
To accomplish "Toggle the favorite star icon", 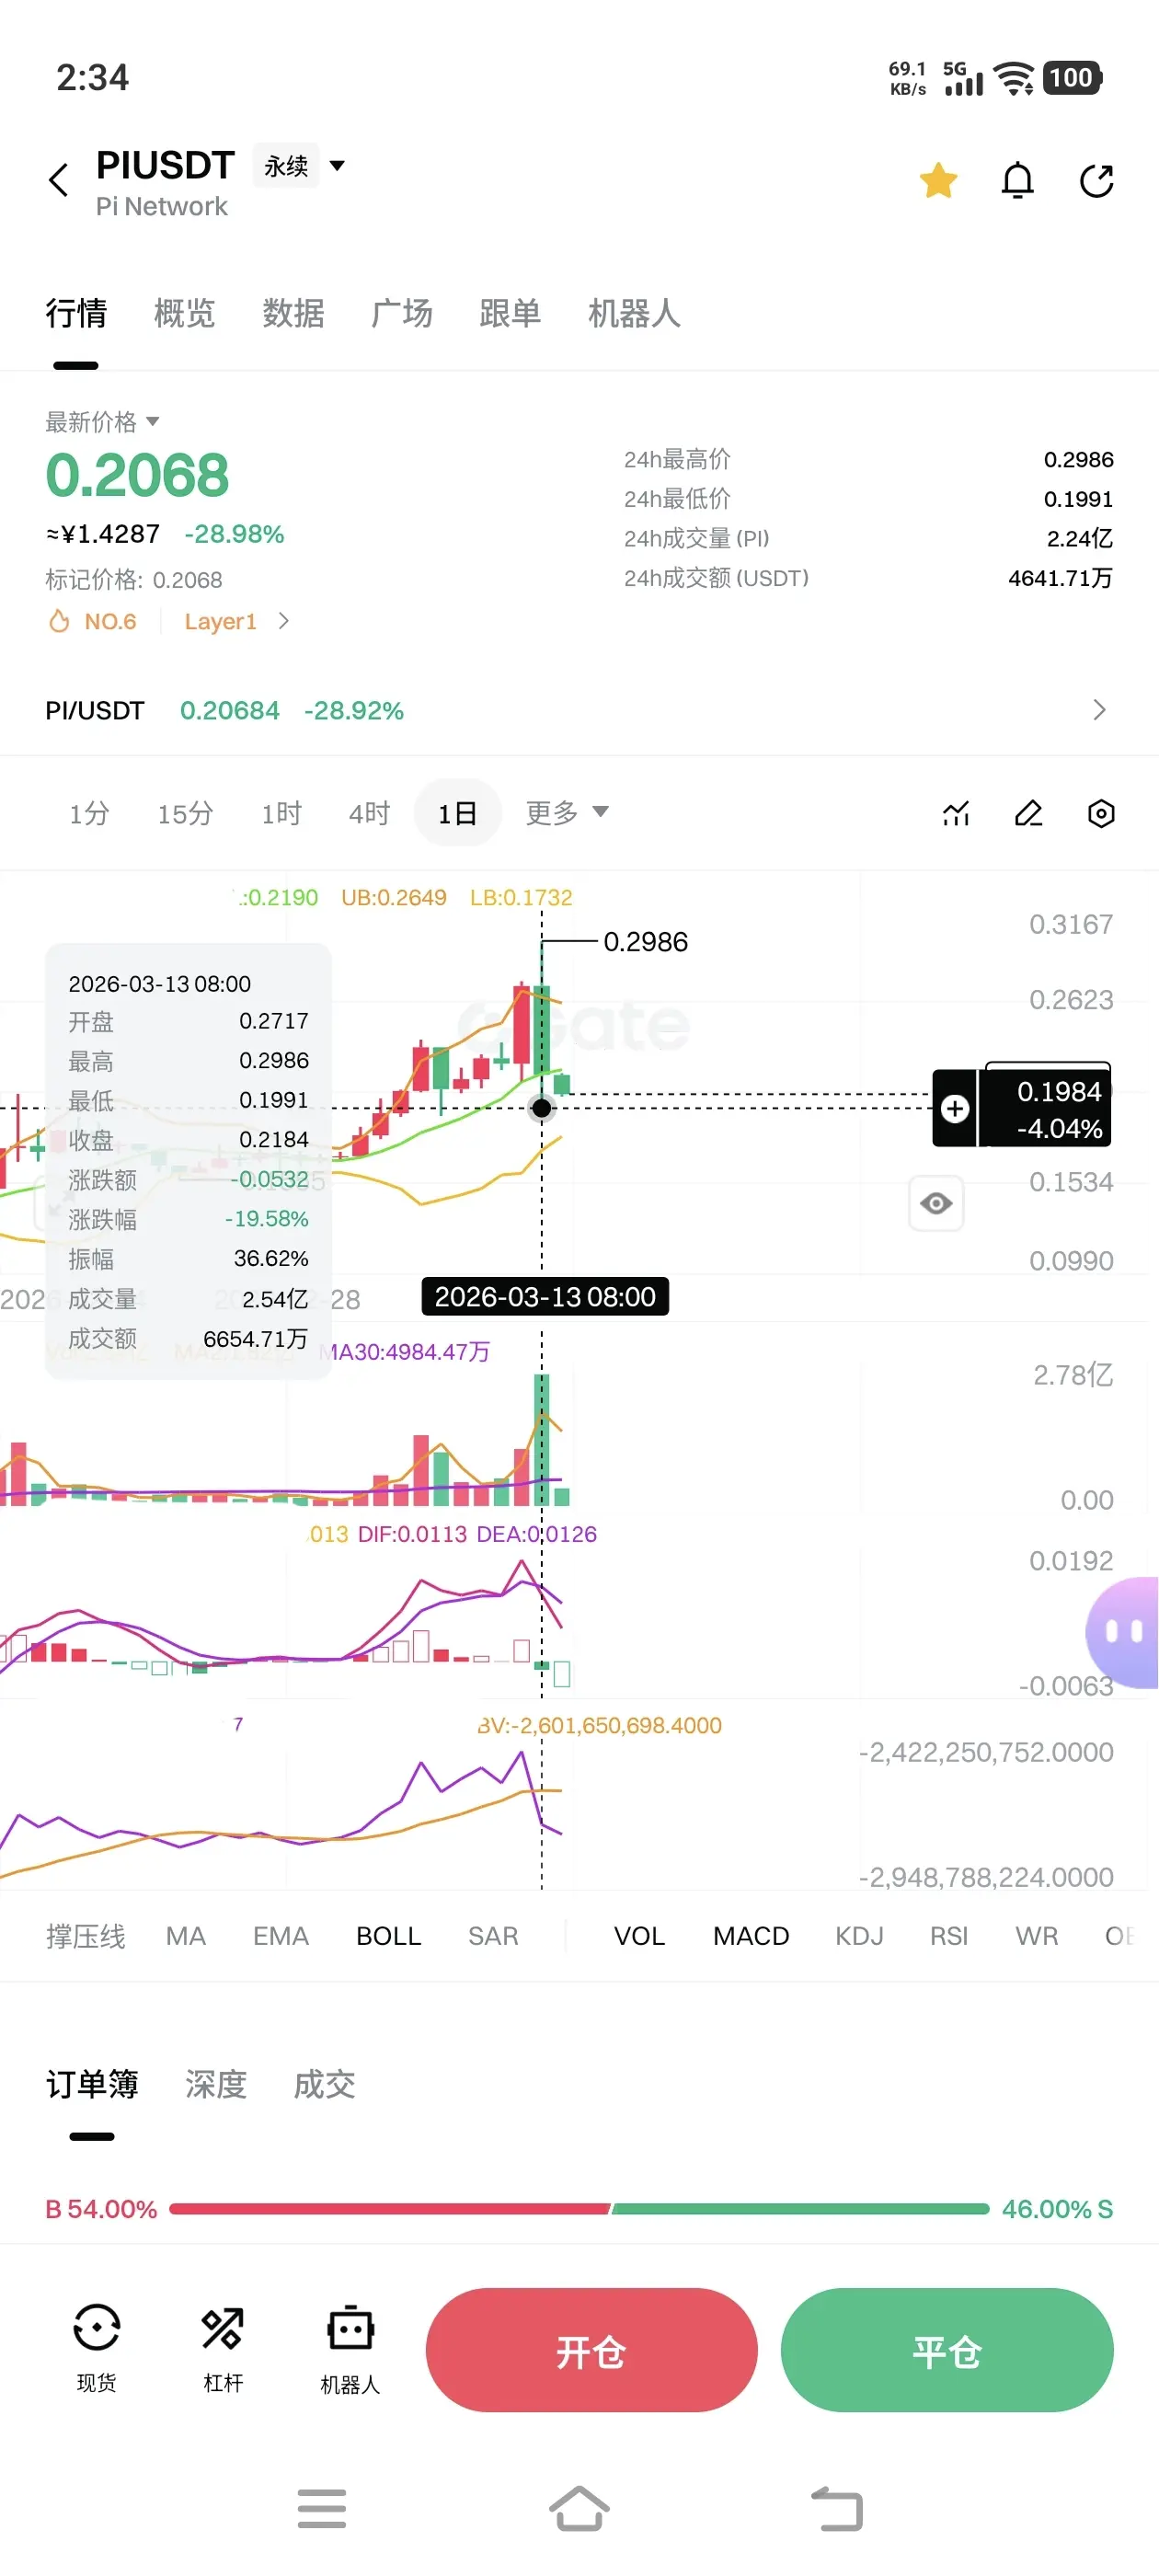I will [938, 181].
